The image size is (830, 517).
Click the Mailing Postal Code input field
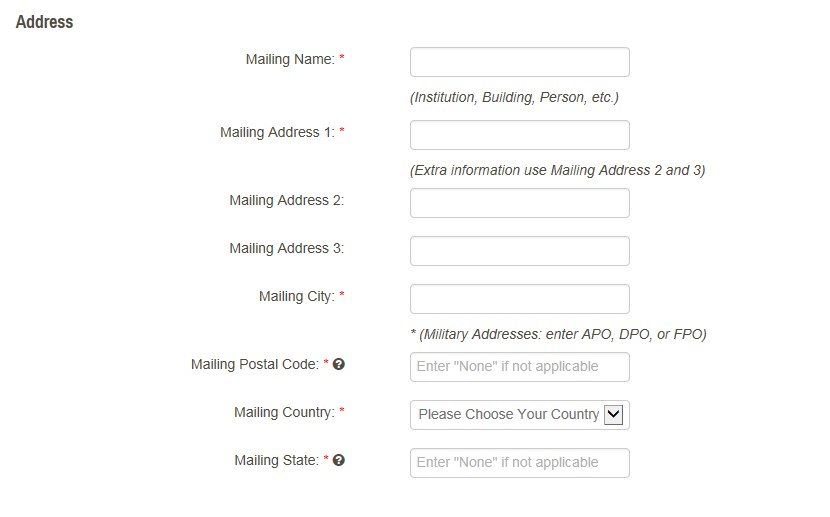click(519, 367)
